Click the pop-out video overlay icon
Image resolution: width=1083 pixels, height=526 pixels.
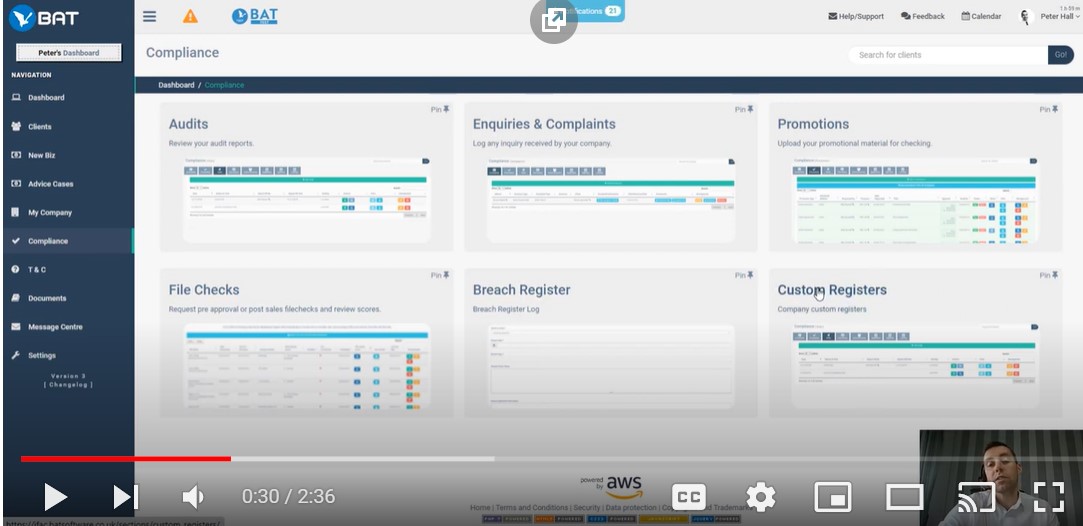(x=554, y=21)
